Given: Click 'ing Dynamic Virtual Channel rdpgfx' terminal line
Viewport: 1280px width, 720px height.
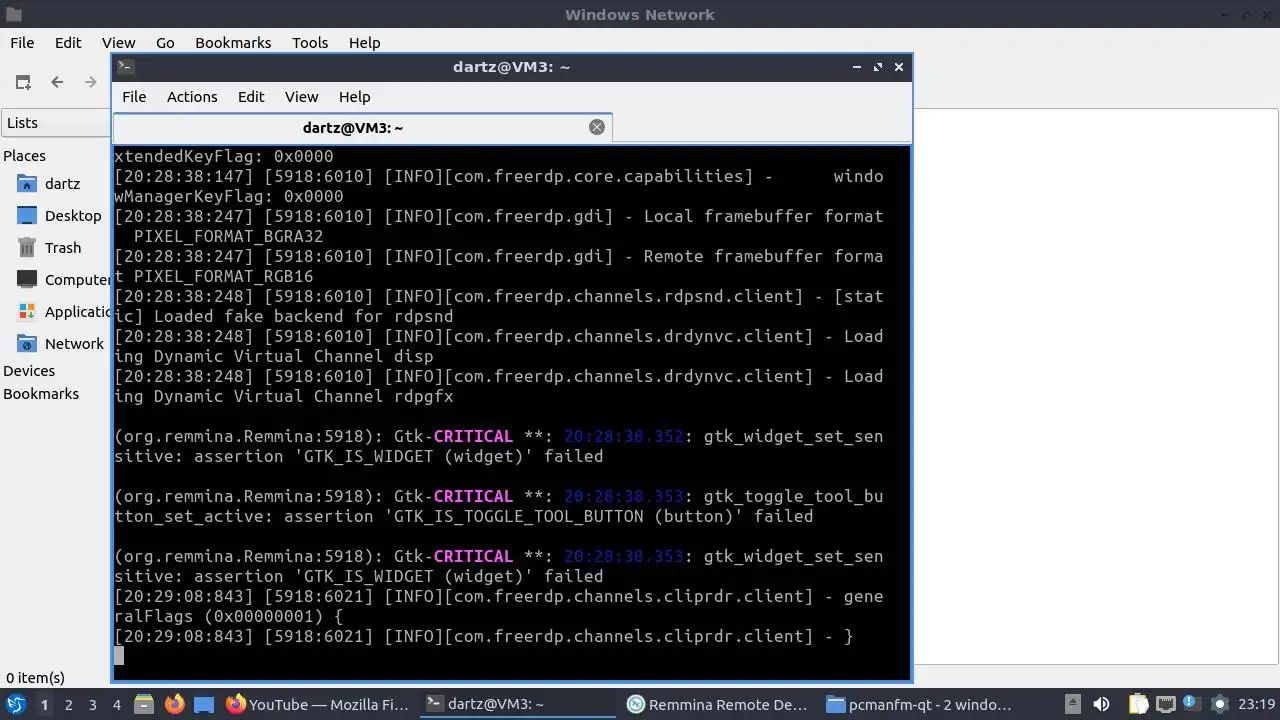Looking at the screenshot, I should [284, 396].
